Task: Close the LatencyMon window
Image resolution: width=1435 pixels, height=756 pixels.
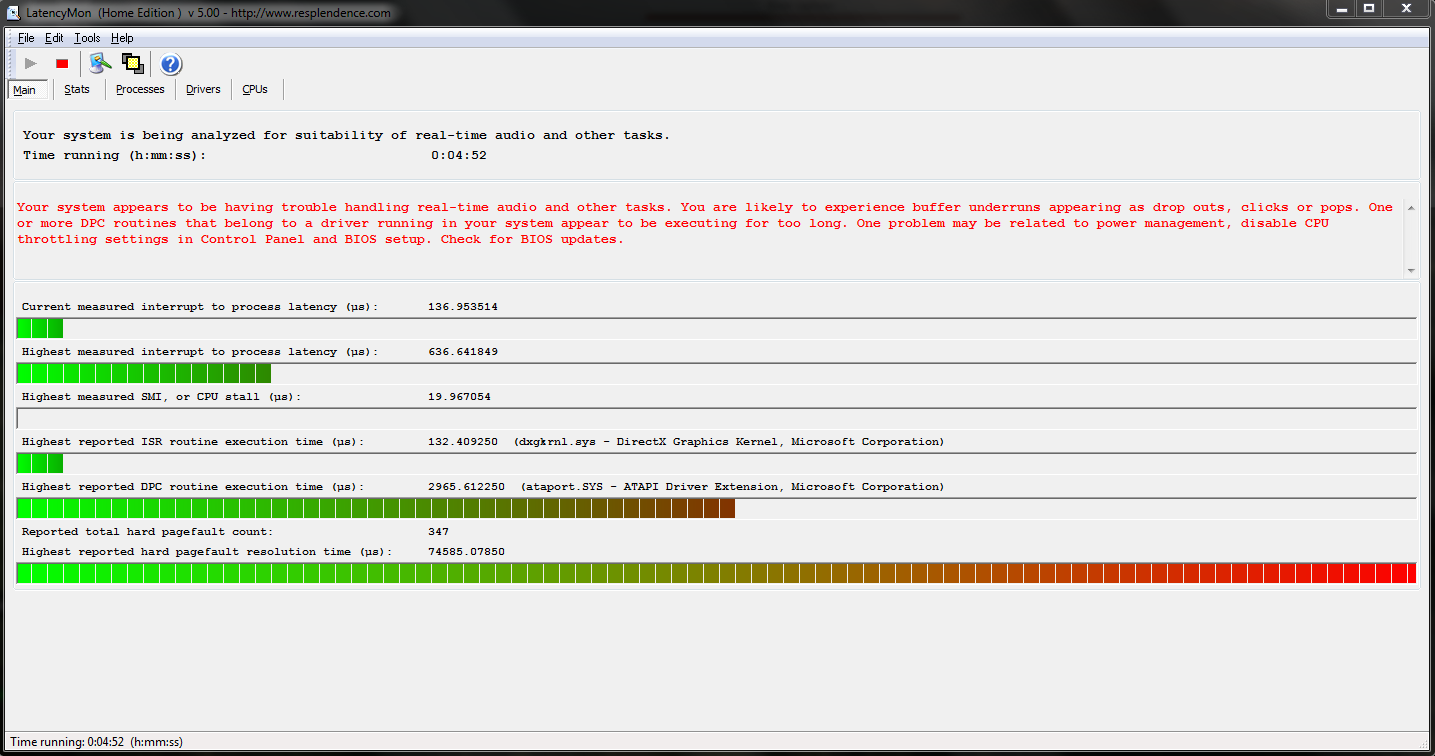Action: [1406, 9]
